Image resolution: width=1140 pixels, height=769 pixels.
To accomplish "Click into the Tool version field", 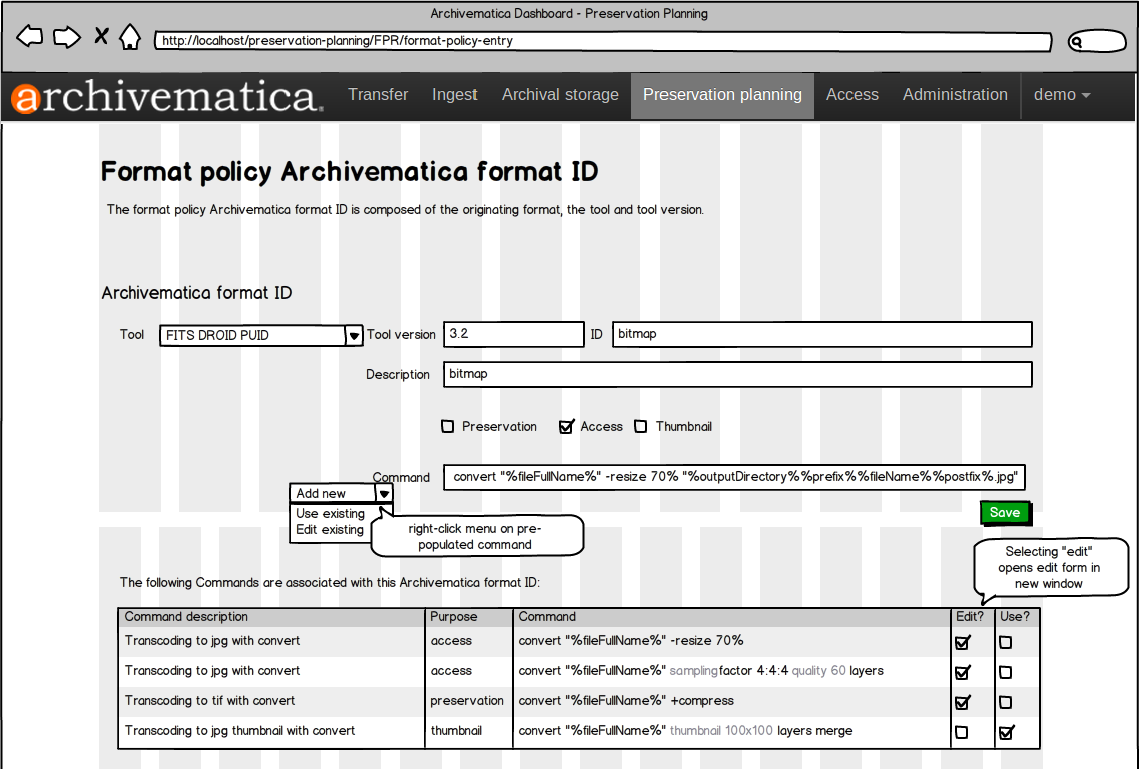I will point(513,334).
